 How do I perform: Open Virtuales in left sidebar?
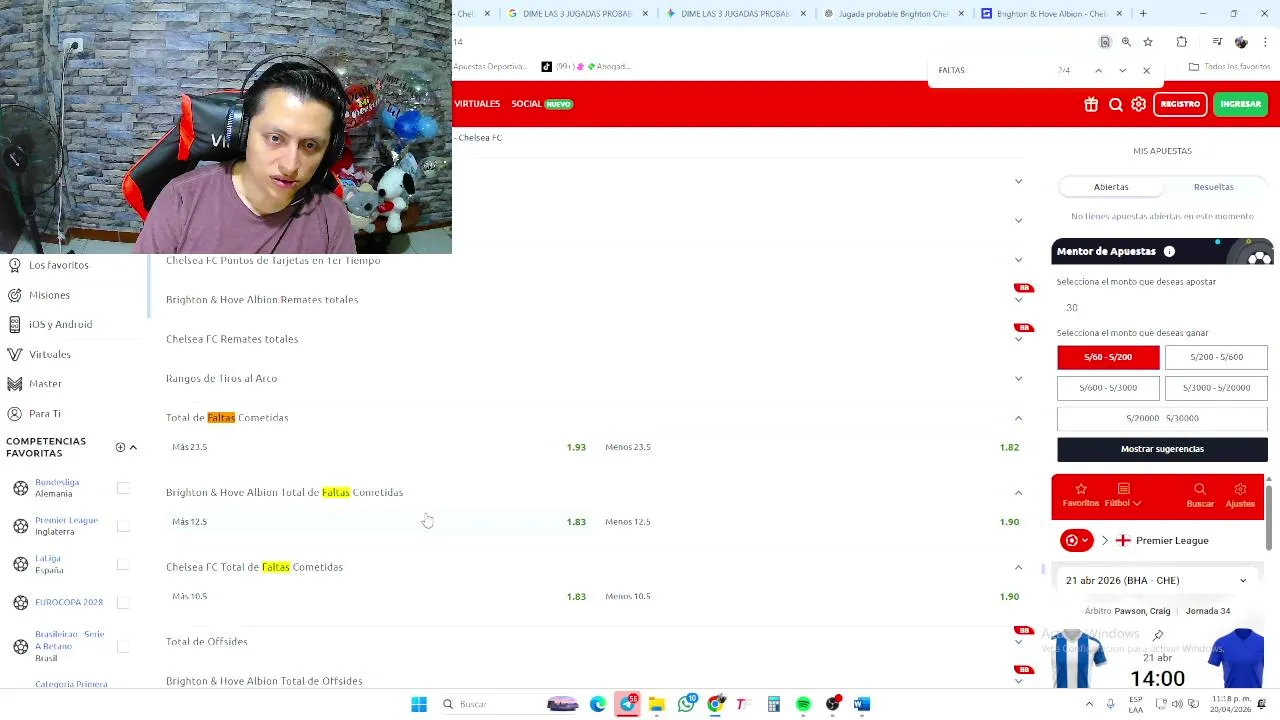(x=49, y=354)
